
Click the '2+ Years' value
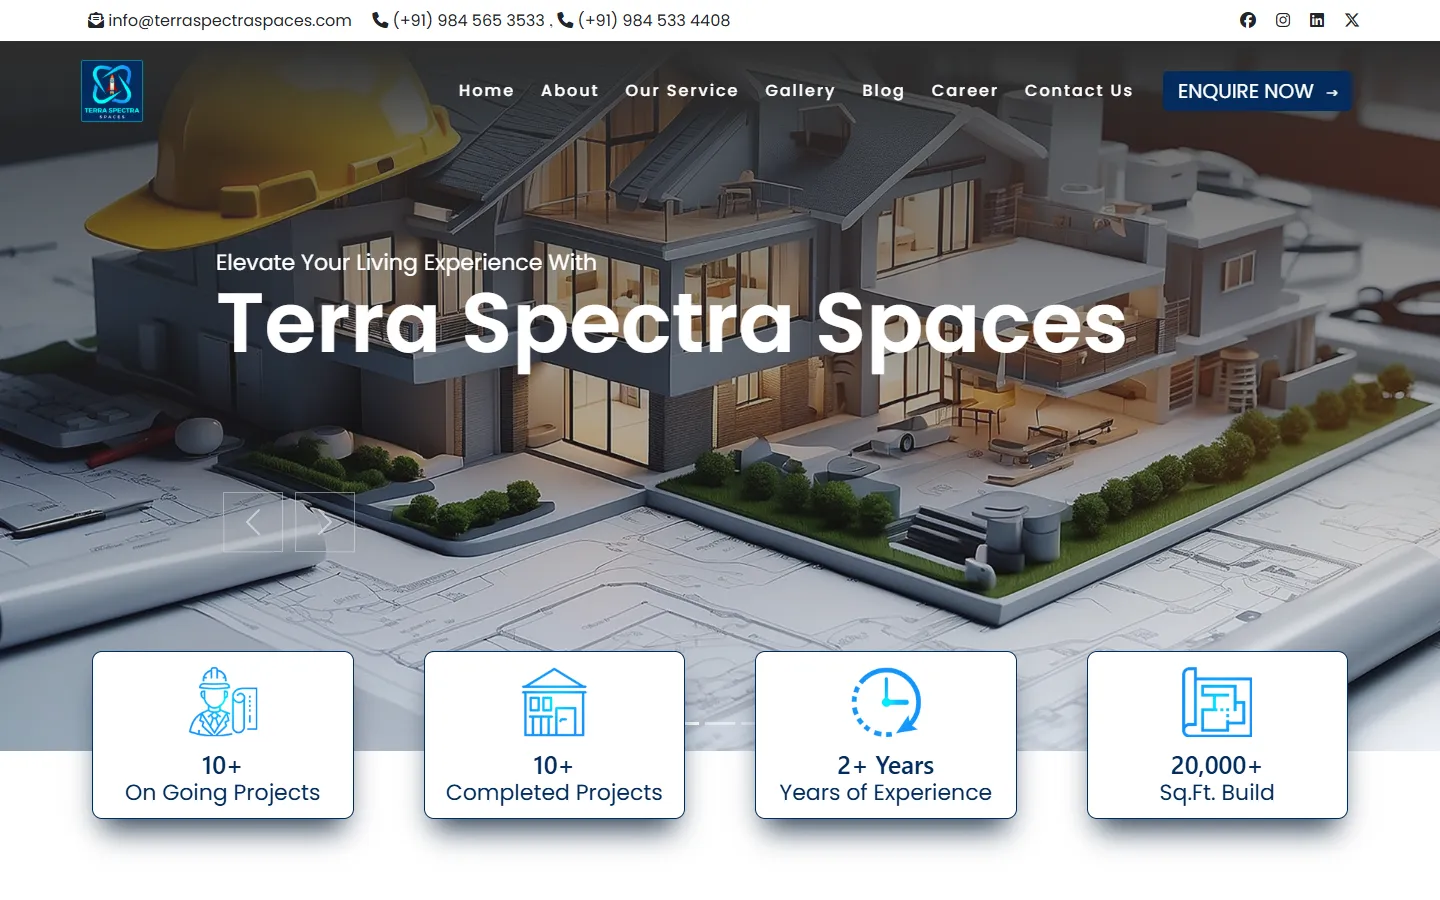click(x=886, y=765)
